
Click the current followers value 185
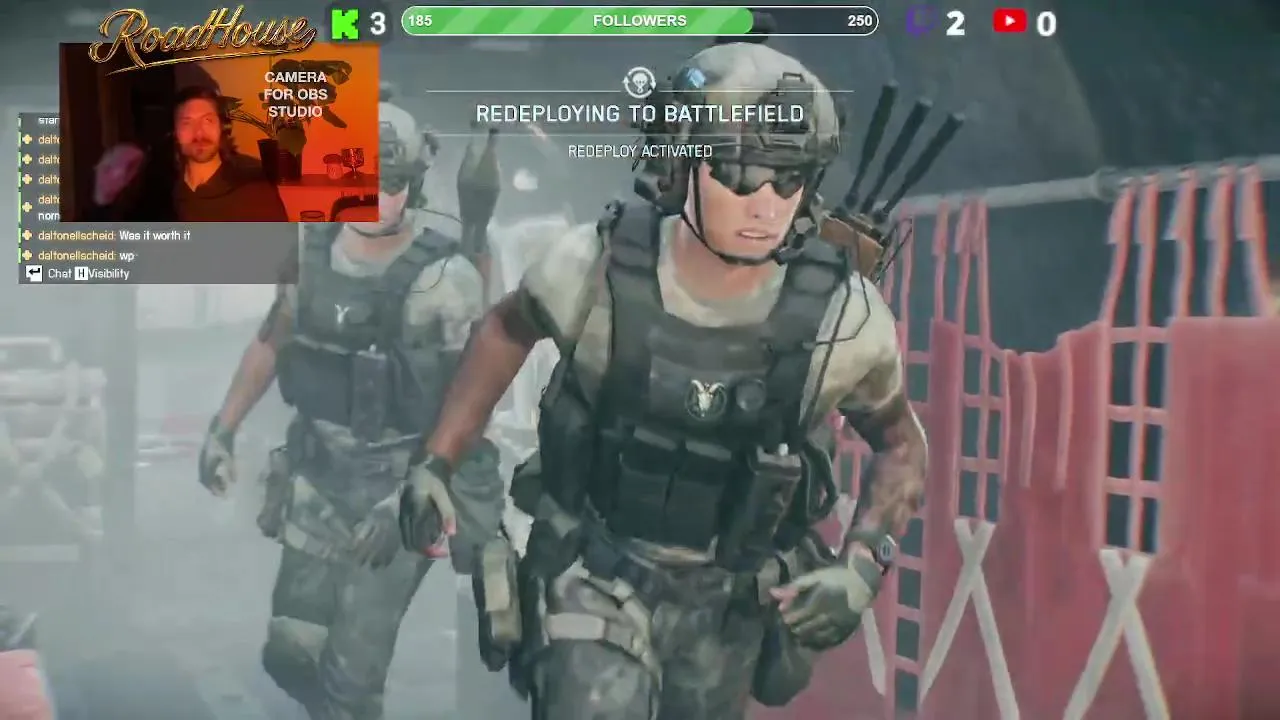tap(420, 21)
